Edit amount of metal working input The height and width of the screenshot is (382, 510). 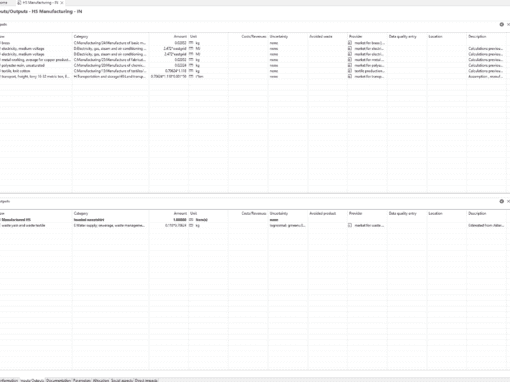169,60
